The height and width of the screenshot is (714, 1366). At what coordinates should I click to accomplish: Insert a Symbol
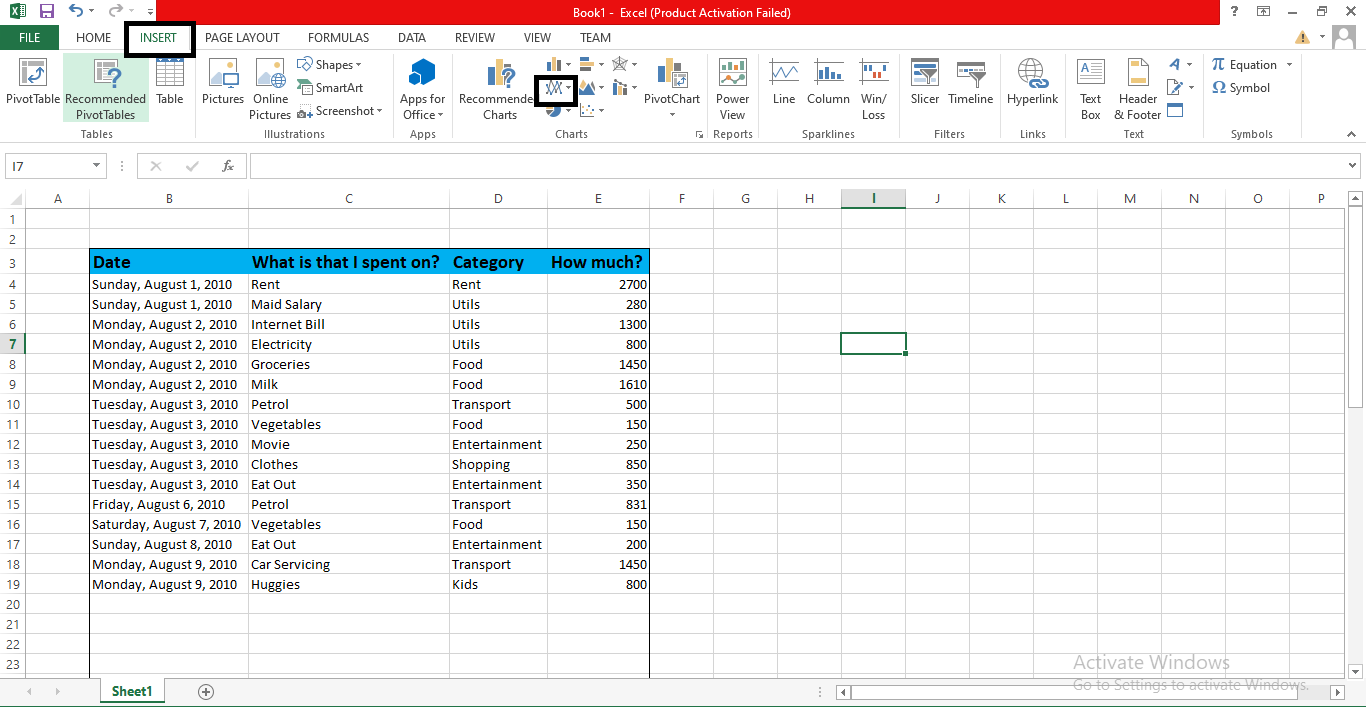tap(1241, 88)
